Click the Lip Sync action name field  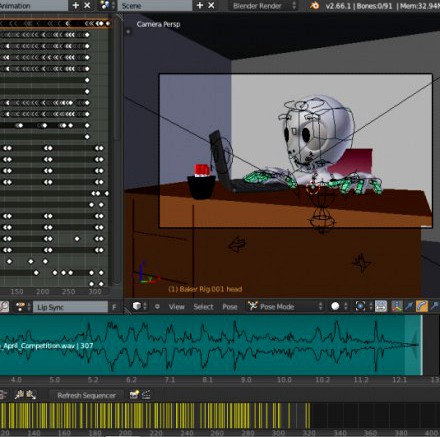(71, 307)
